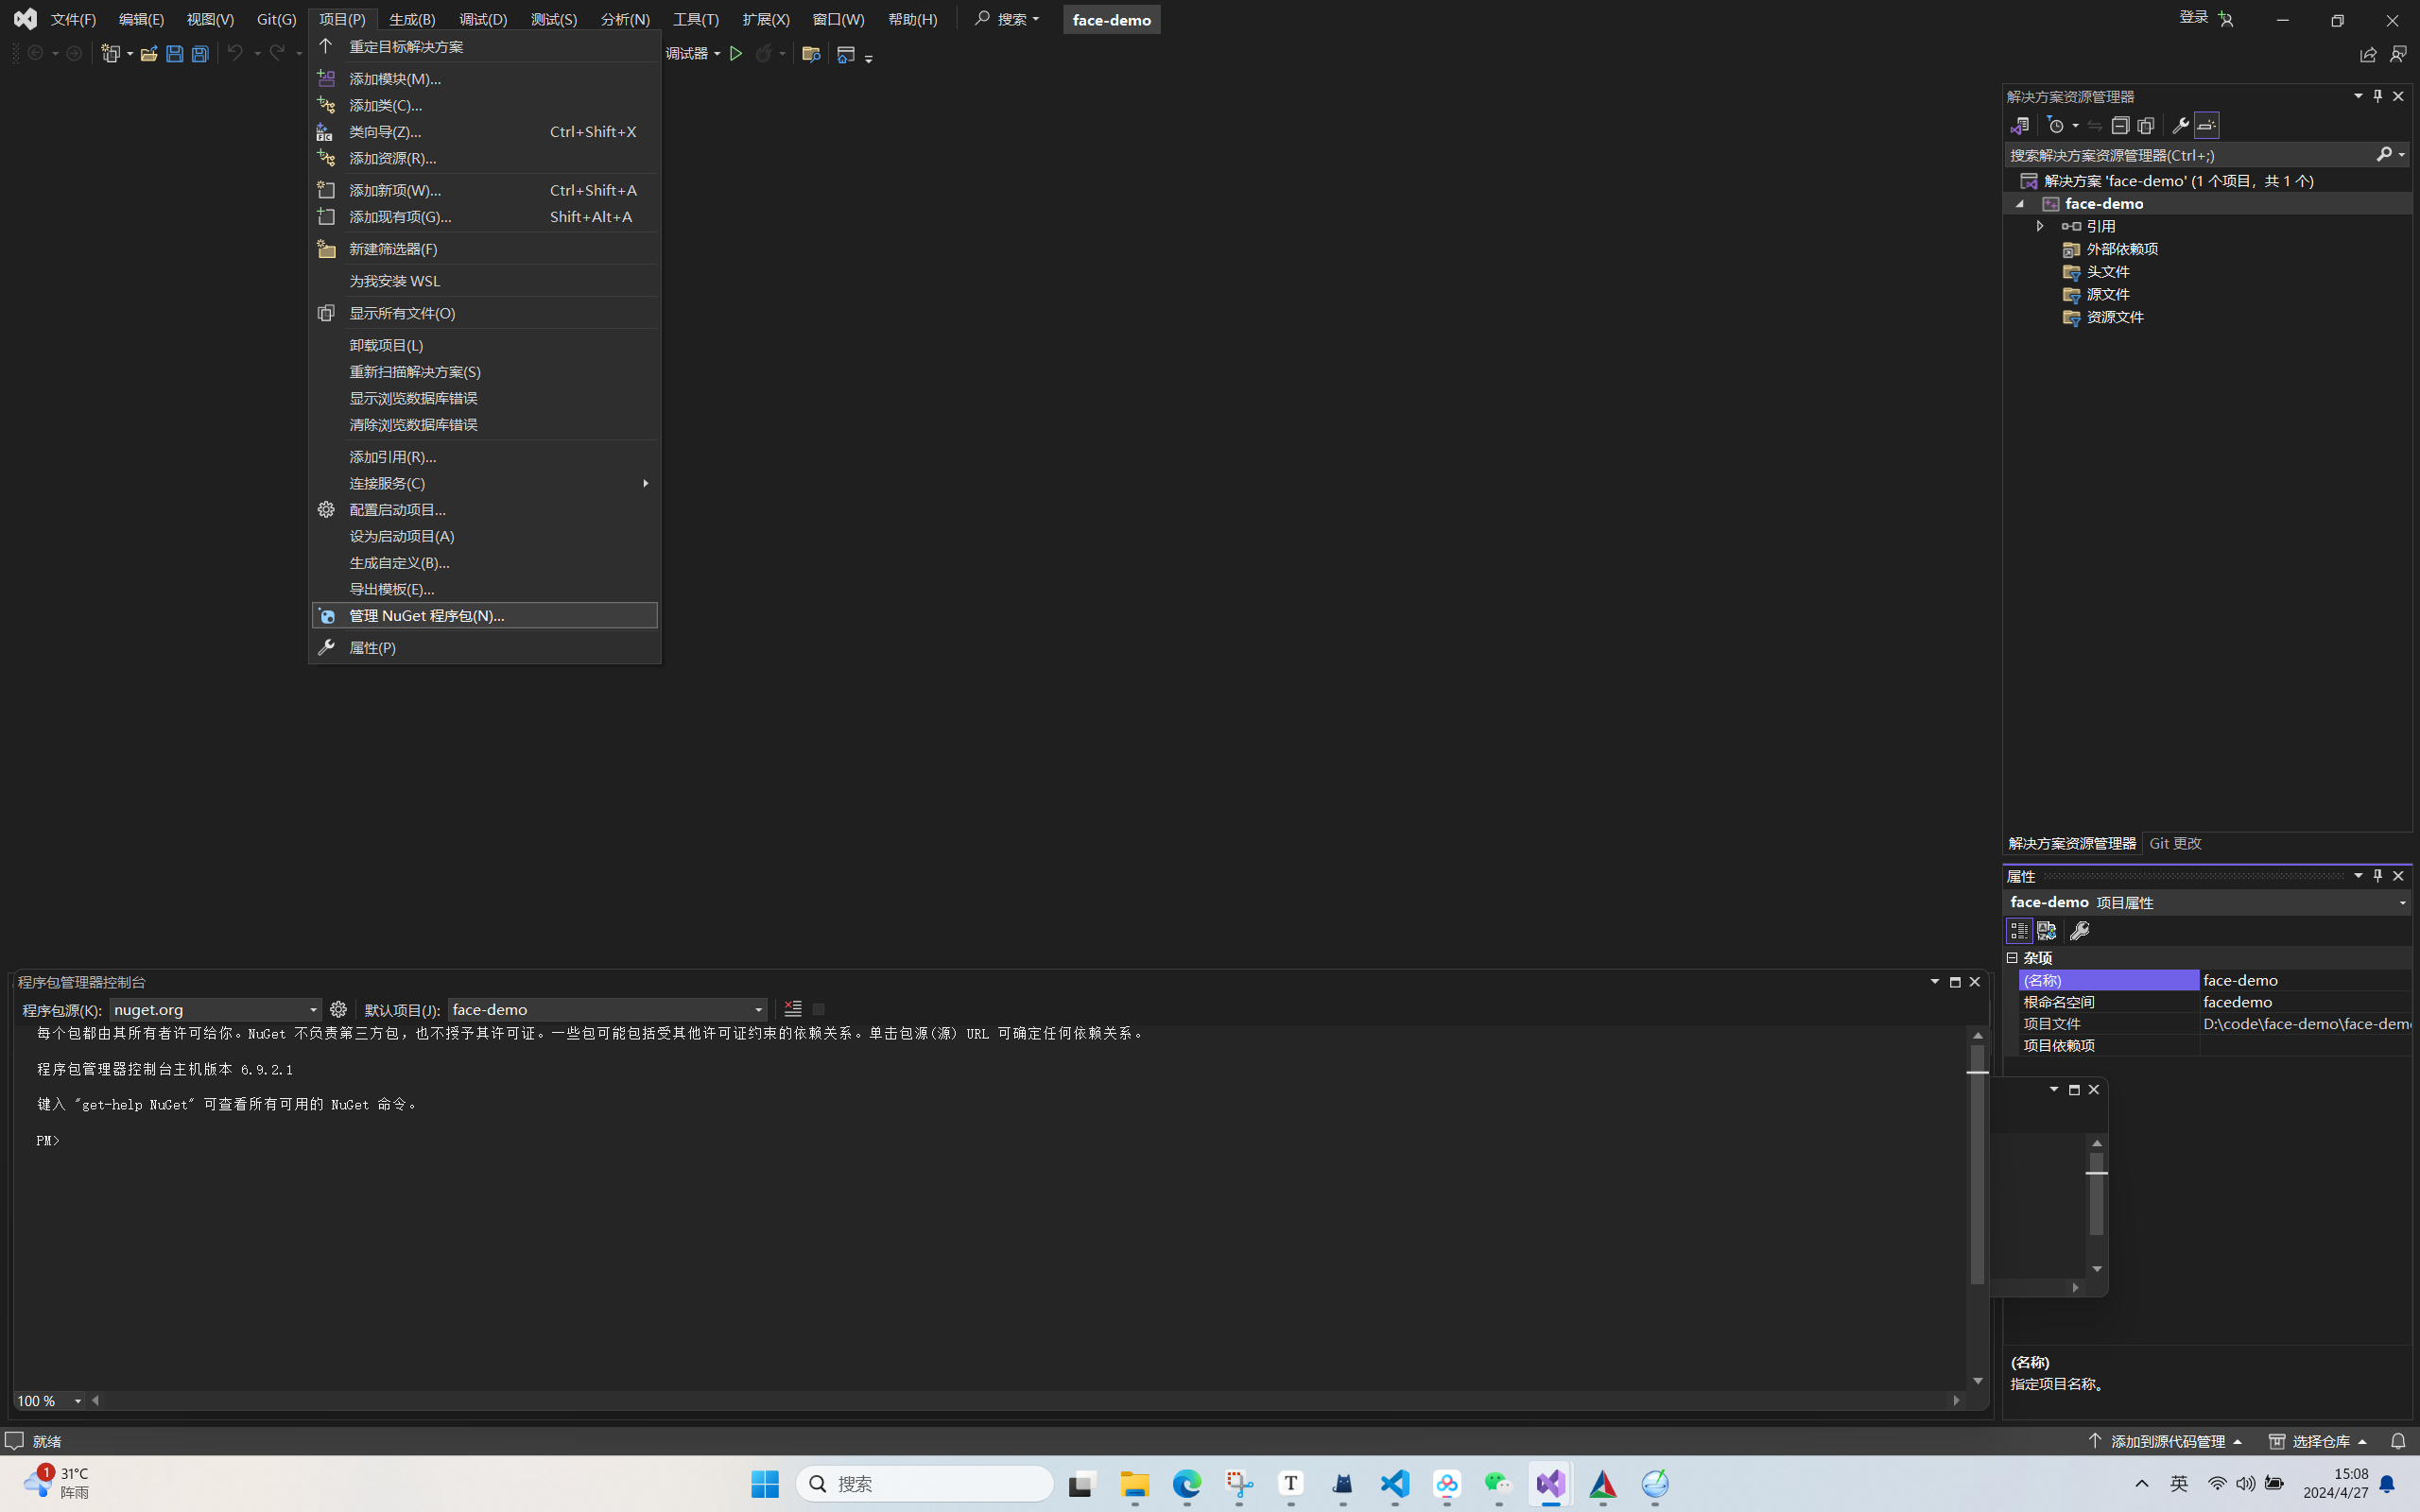Sync Solution Explorer with active document

coord(2095,125)
